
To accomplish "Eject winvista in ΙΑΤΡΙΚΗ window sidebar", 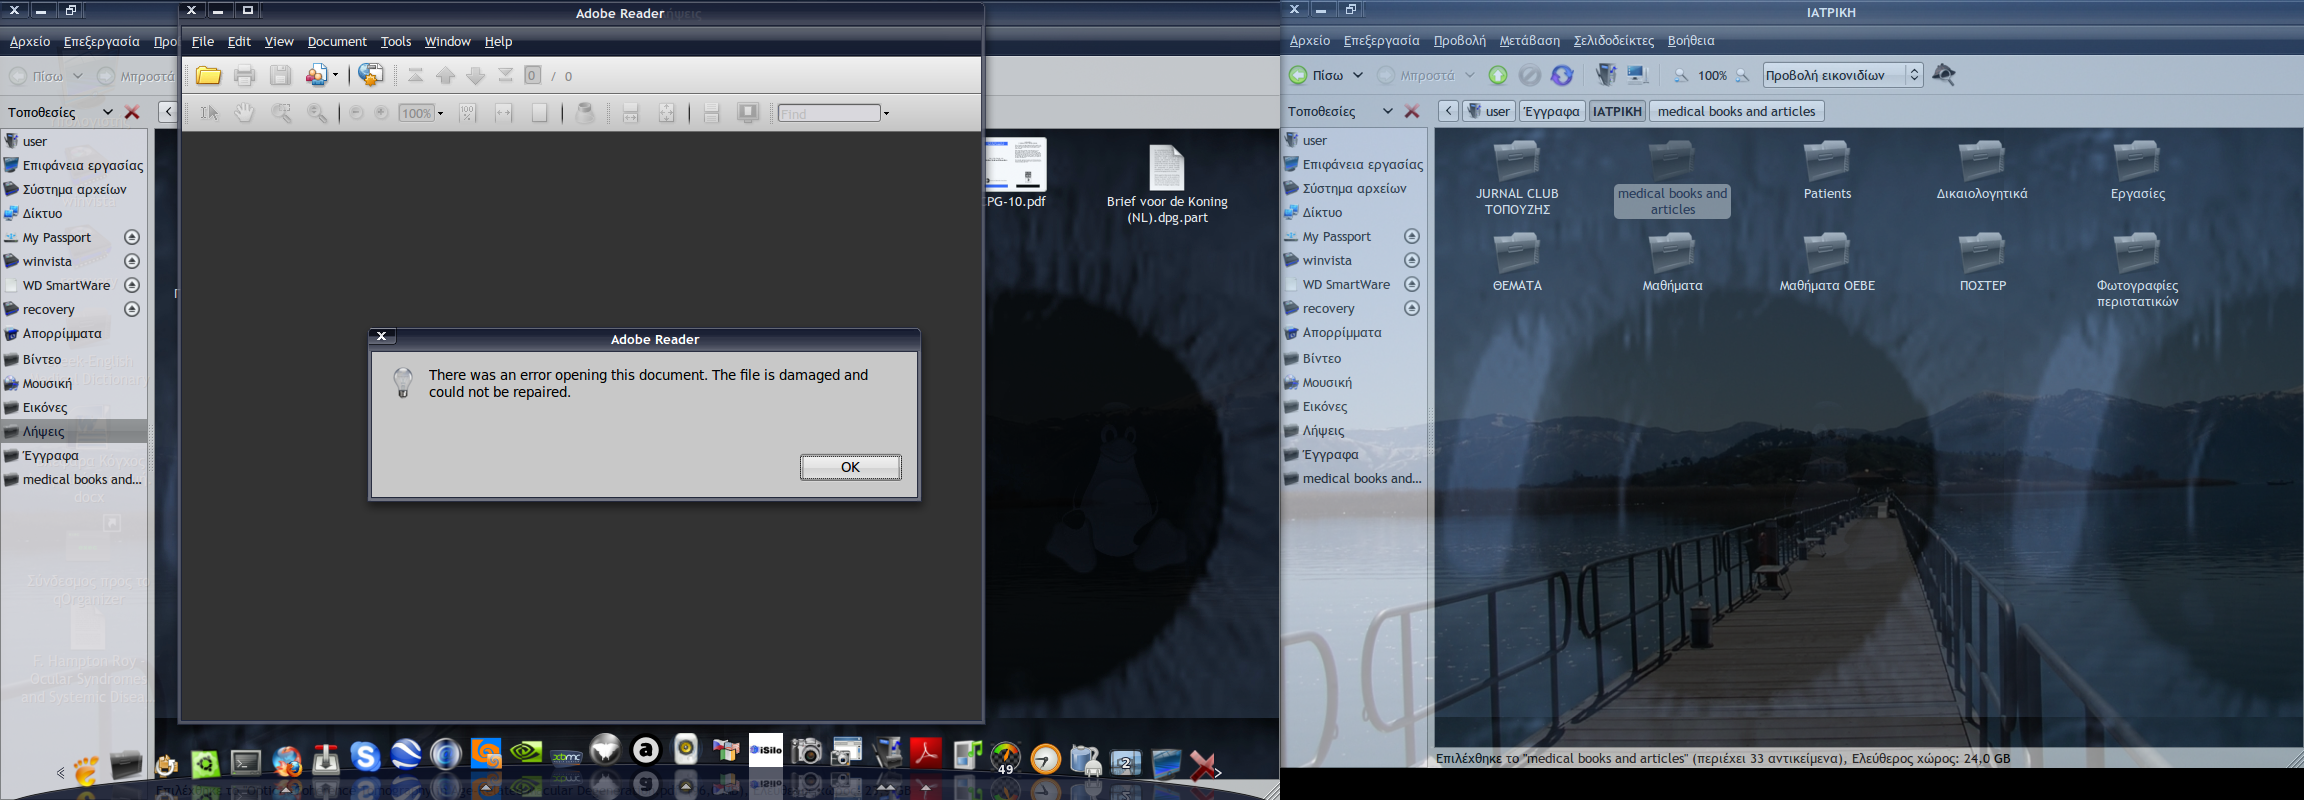I will click(1412, 260).
